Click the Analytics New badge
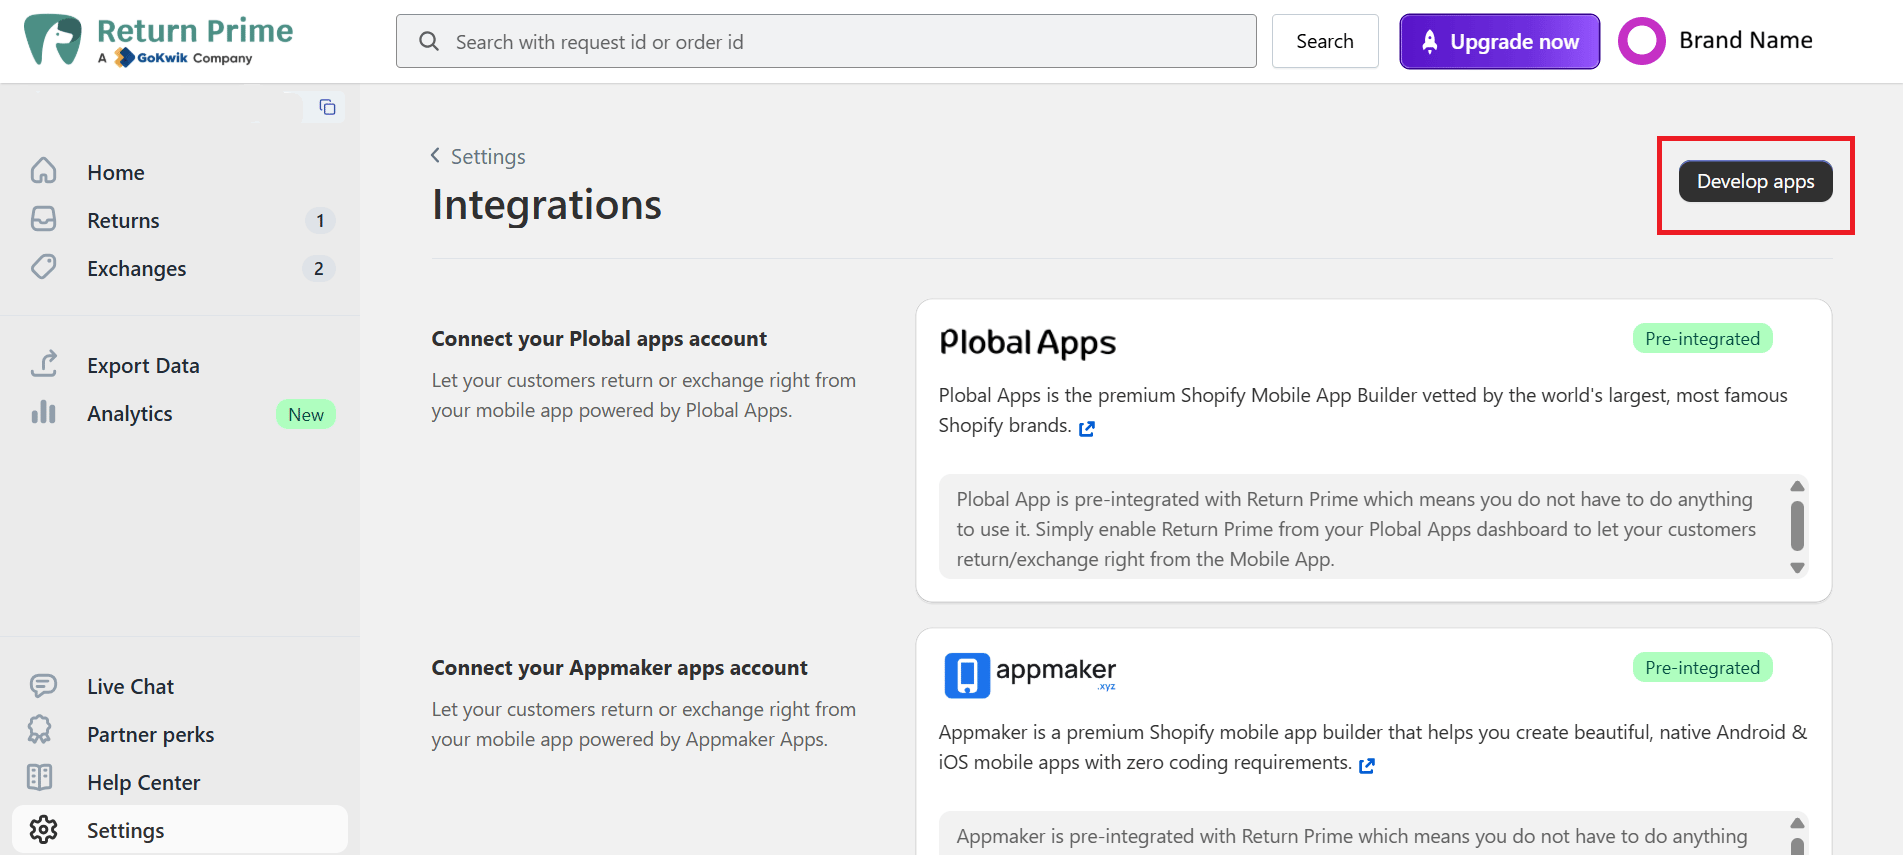1903x855 pixels. (306, 414)
